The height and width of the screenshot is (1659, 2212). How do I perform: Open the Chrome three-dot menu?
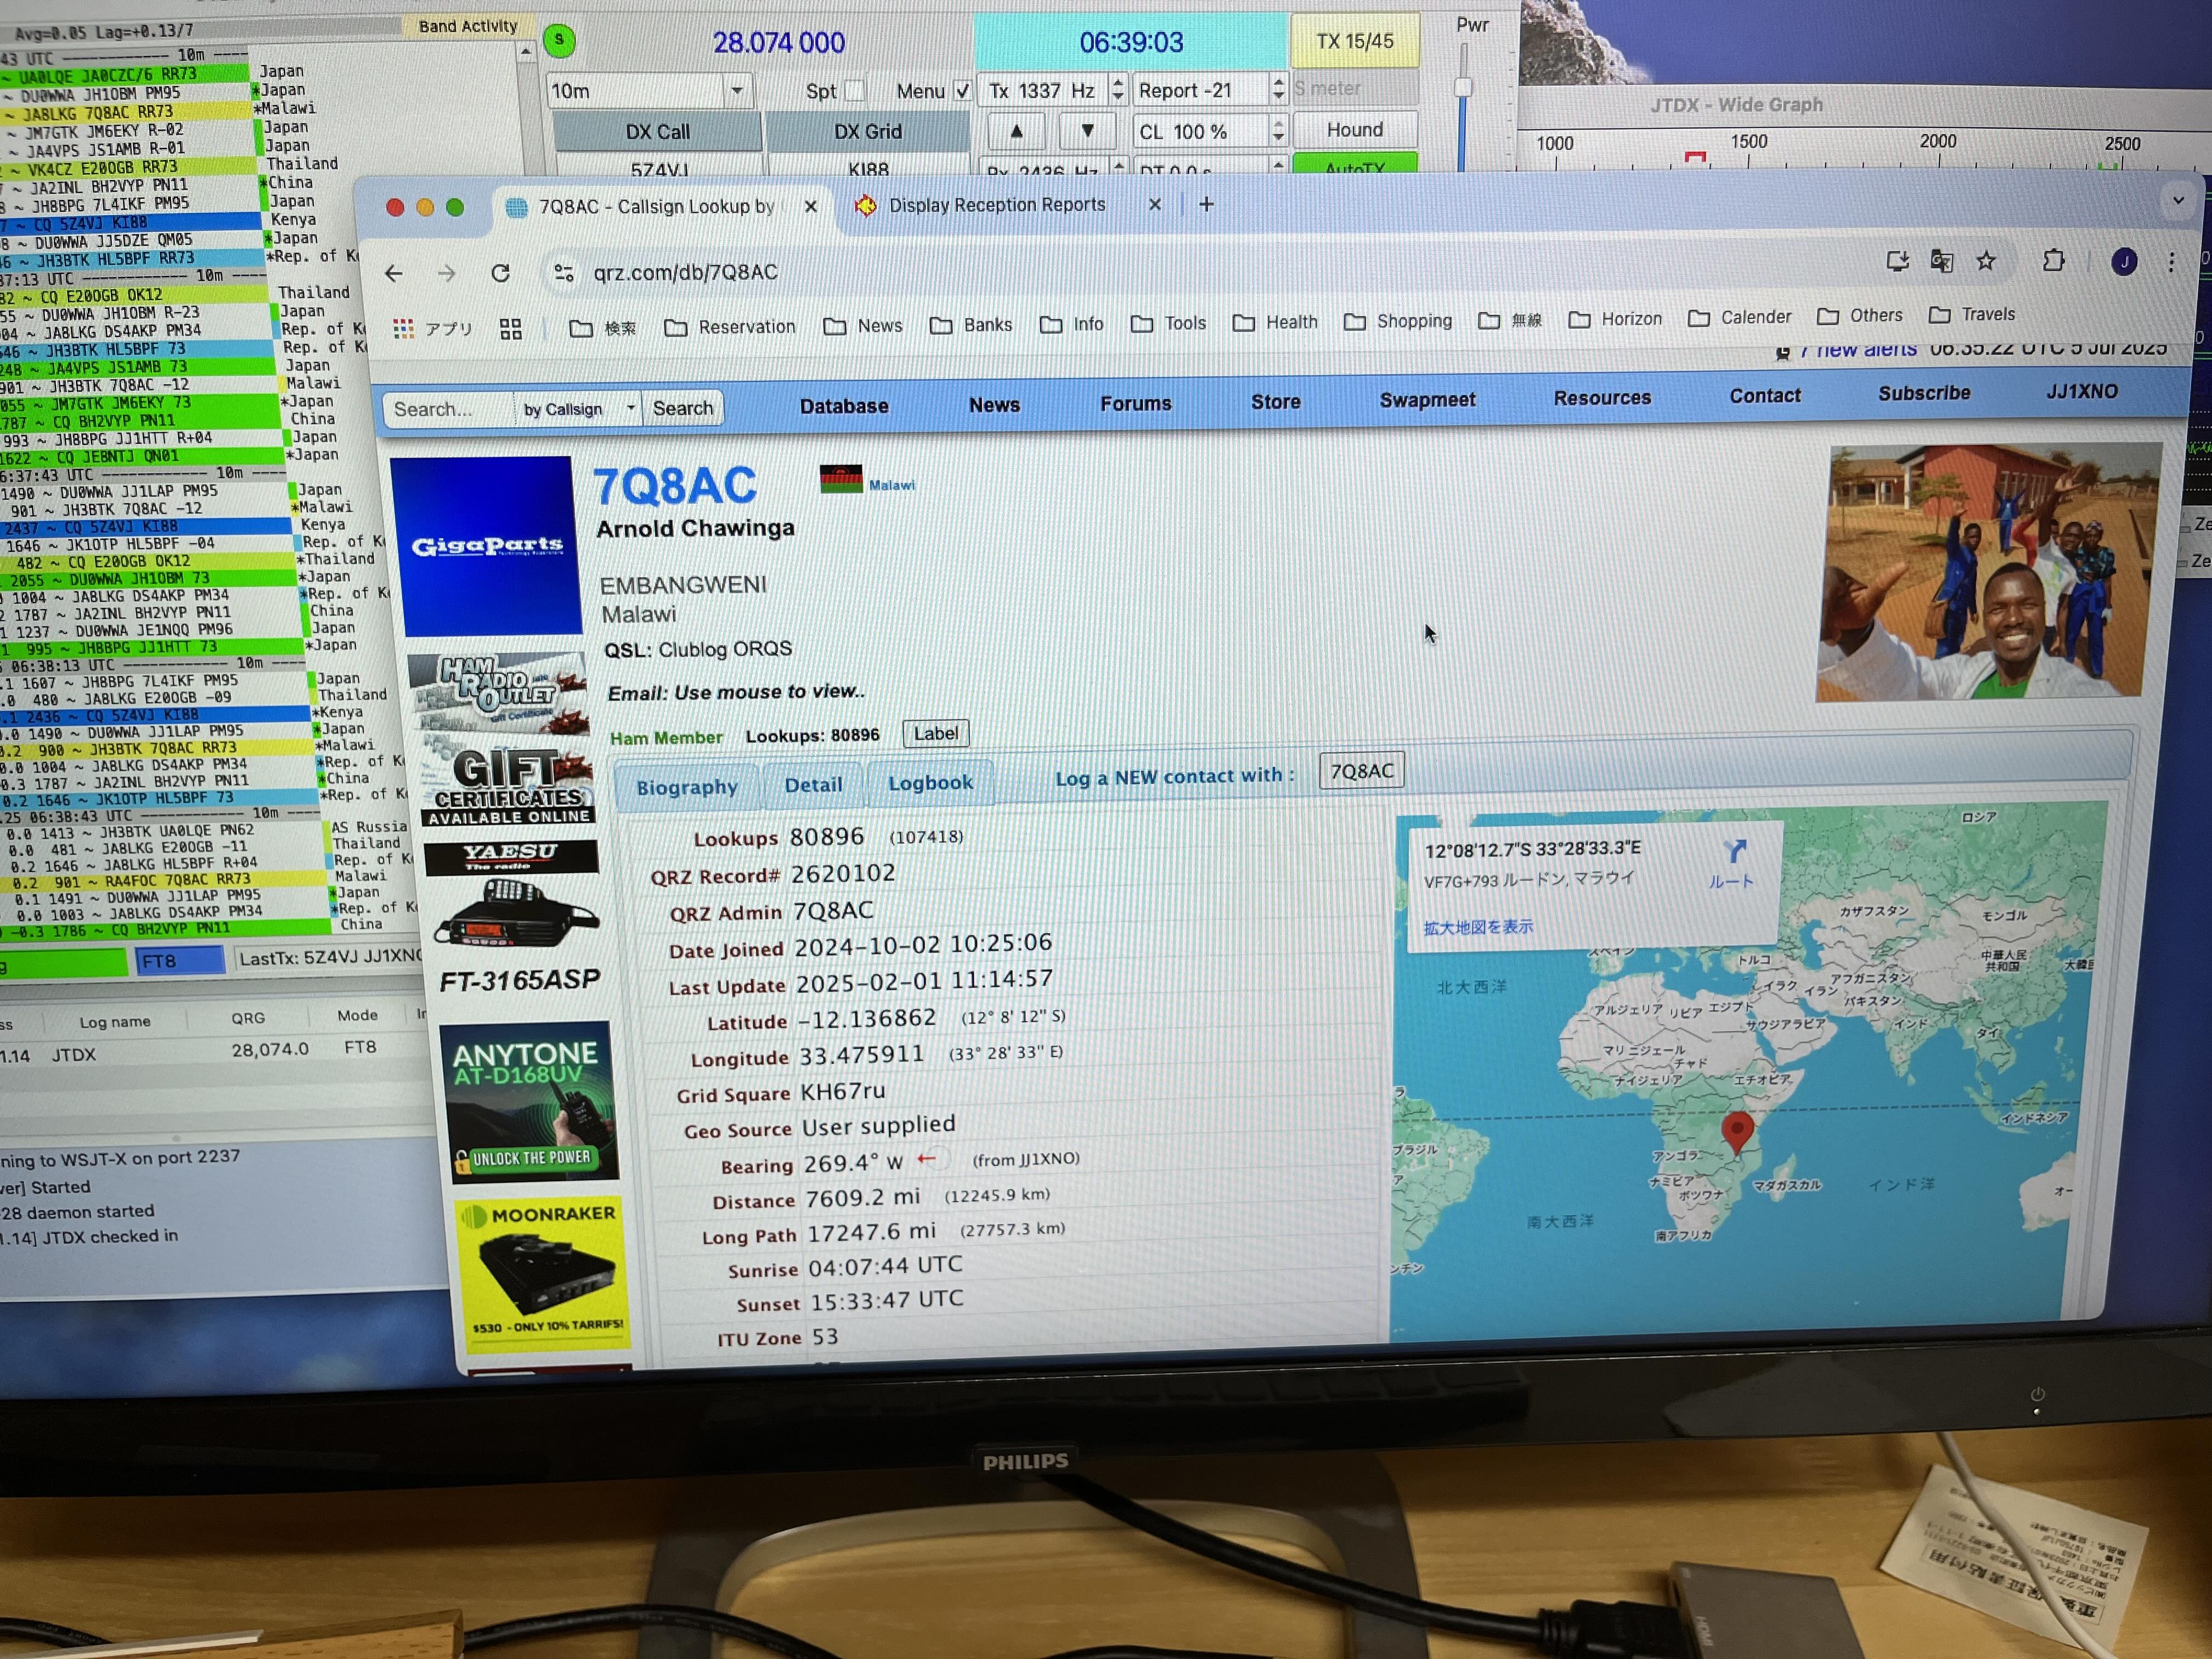(2171, 262)
